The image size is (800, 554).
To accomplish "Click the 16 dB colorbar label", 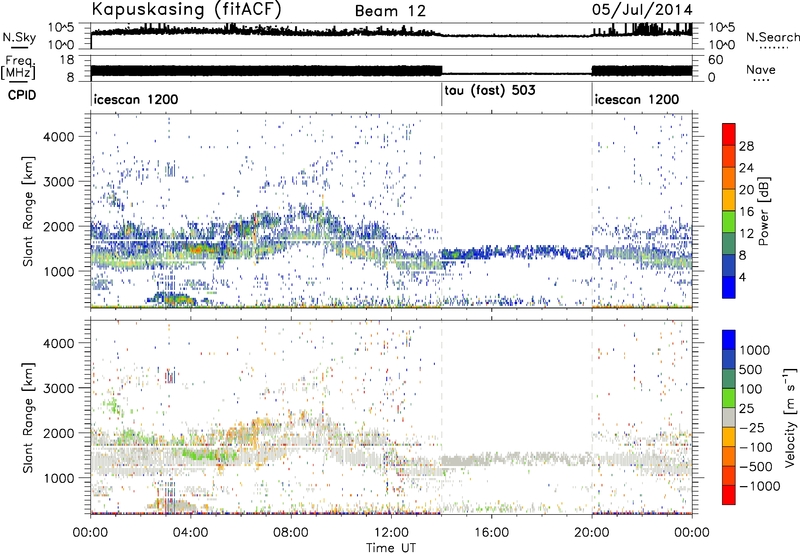I will click(746, 212).
